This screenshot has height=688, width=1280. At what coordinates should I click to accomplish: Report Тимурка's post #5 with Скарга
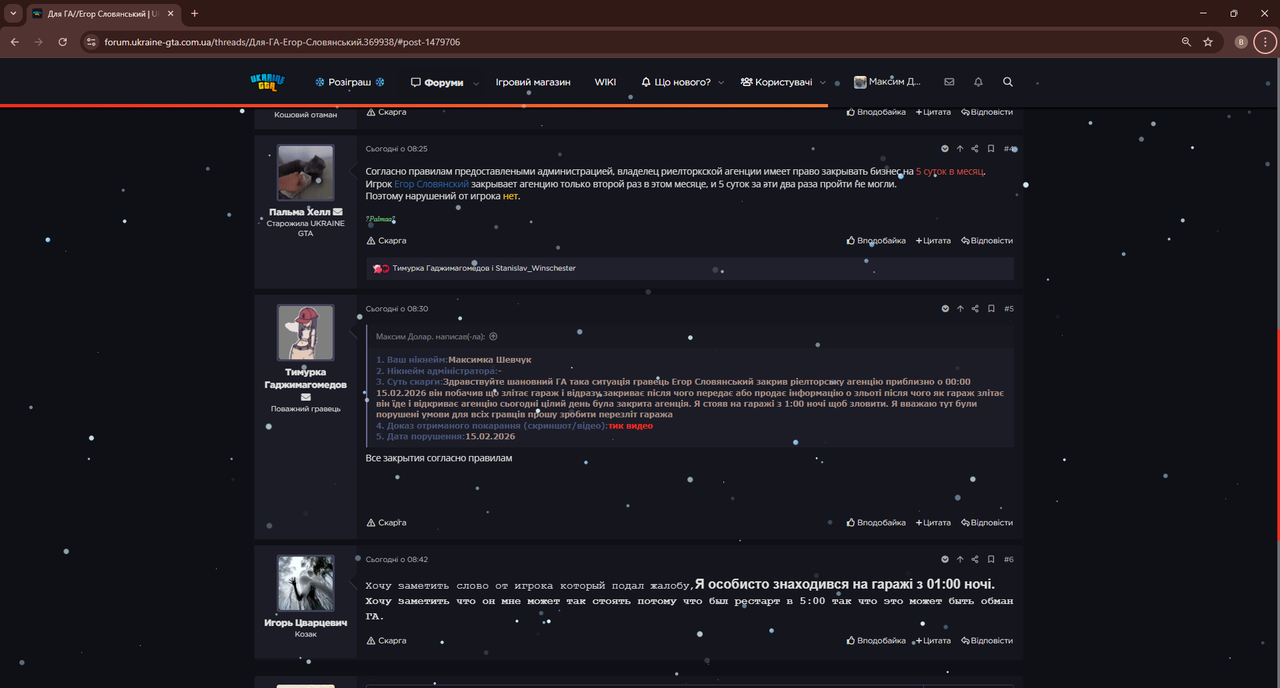(x=386, y=523)
